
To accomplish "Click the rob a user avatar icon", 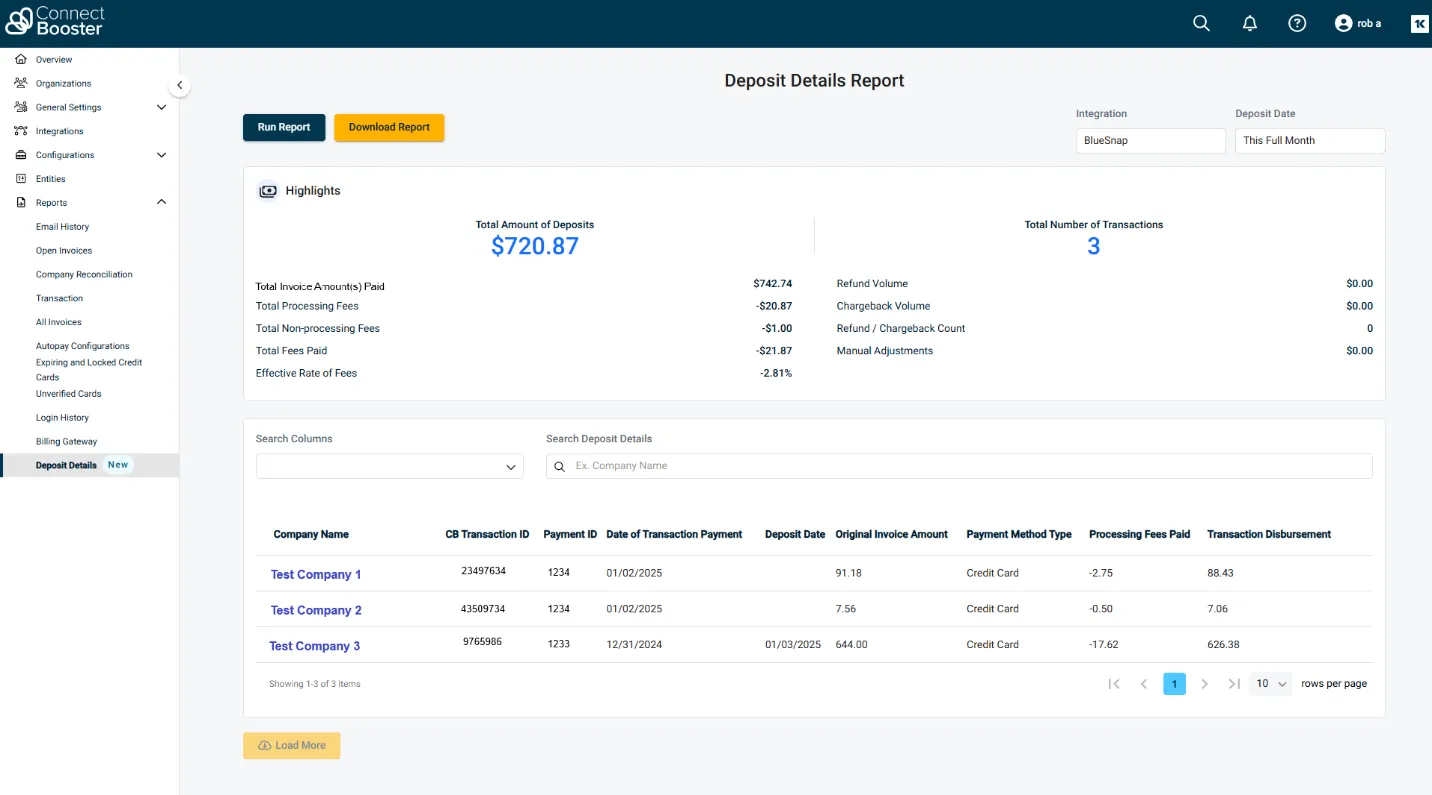I will pos(1343,23).
